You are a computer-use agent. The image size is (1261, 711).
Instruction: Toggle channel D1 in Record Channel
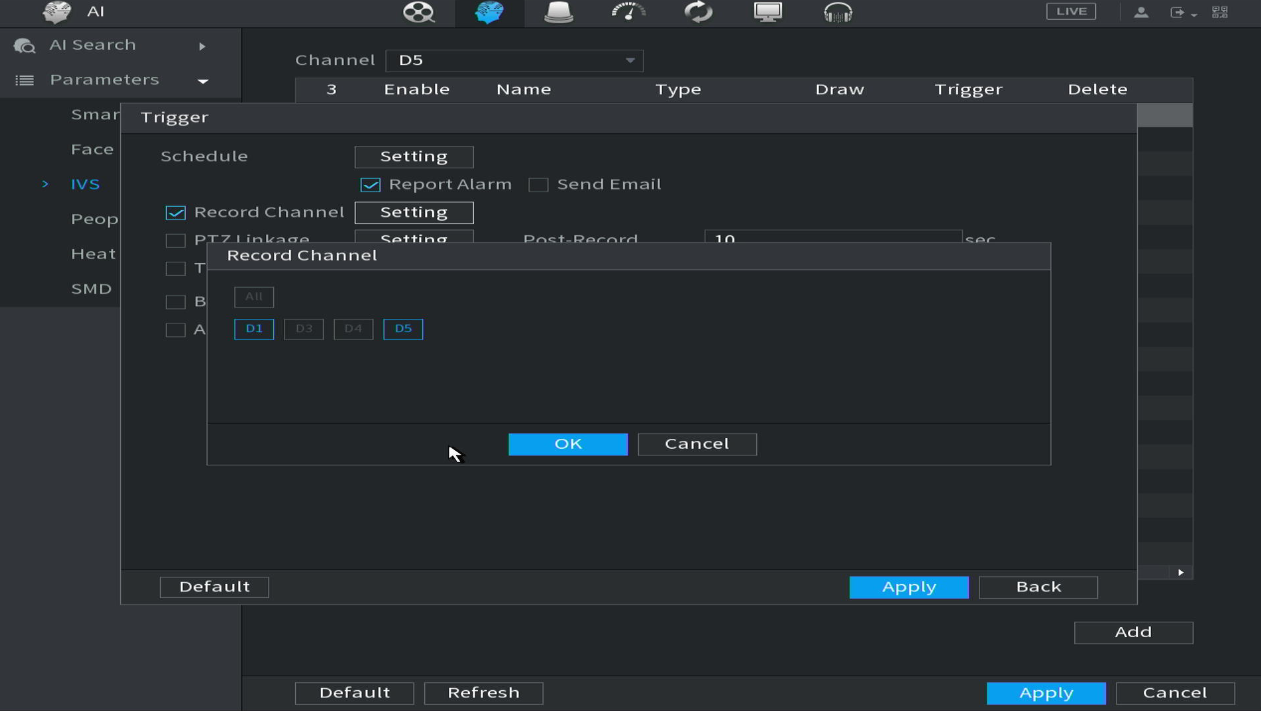point(254,329)
